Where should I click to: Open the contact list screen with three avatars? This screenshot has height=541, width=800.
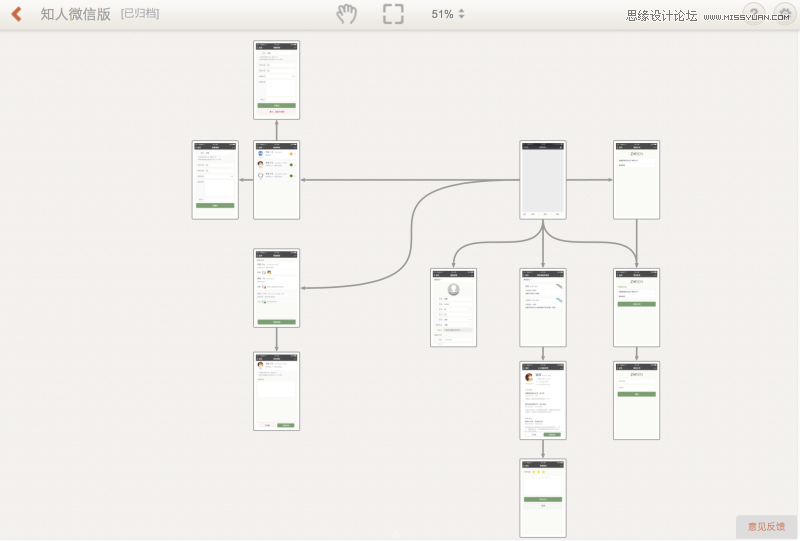(276, 180)
